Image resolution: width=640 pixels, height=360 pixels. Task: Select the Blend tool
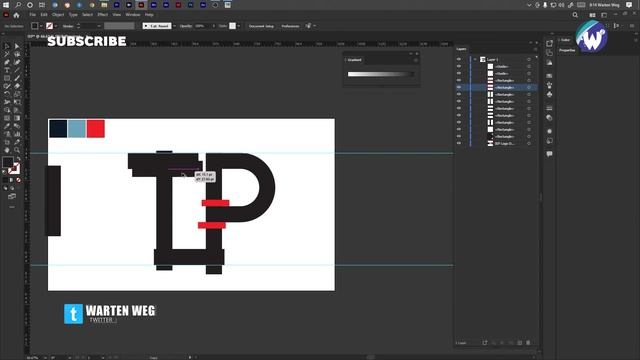(x=17, y=126)
